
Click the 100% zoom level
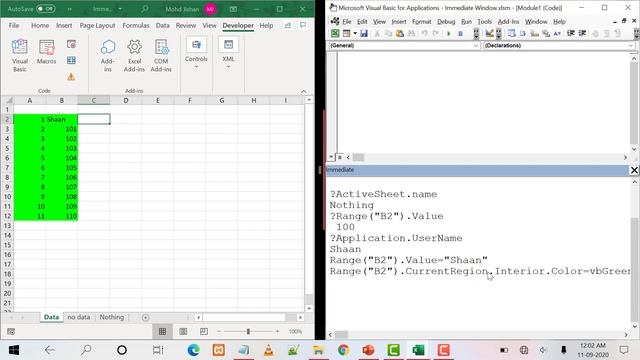point(296,331)
